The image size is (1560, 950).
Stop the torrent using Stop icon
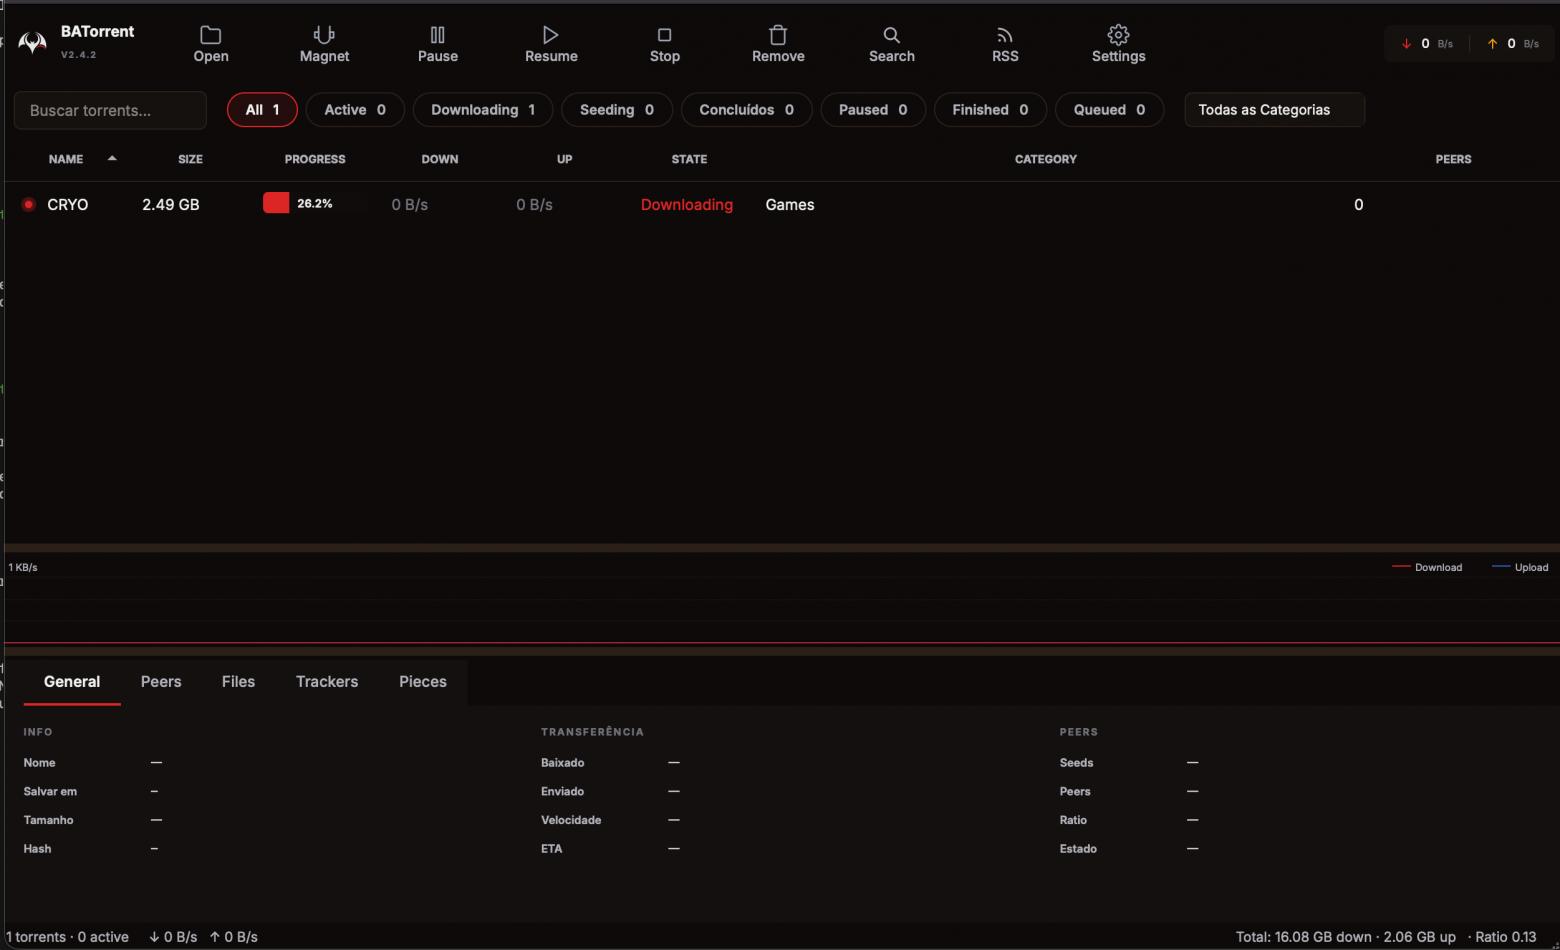[665, 35]
